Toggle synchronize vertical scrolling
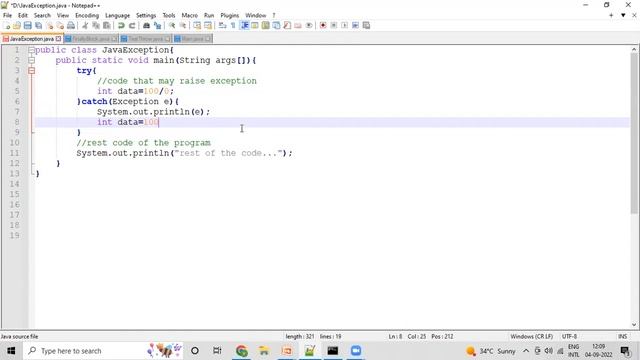Image resolution: width=640 pixels, height=360 pixels. 197,25
